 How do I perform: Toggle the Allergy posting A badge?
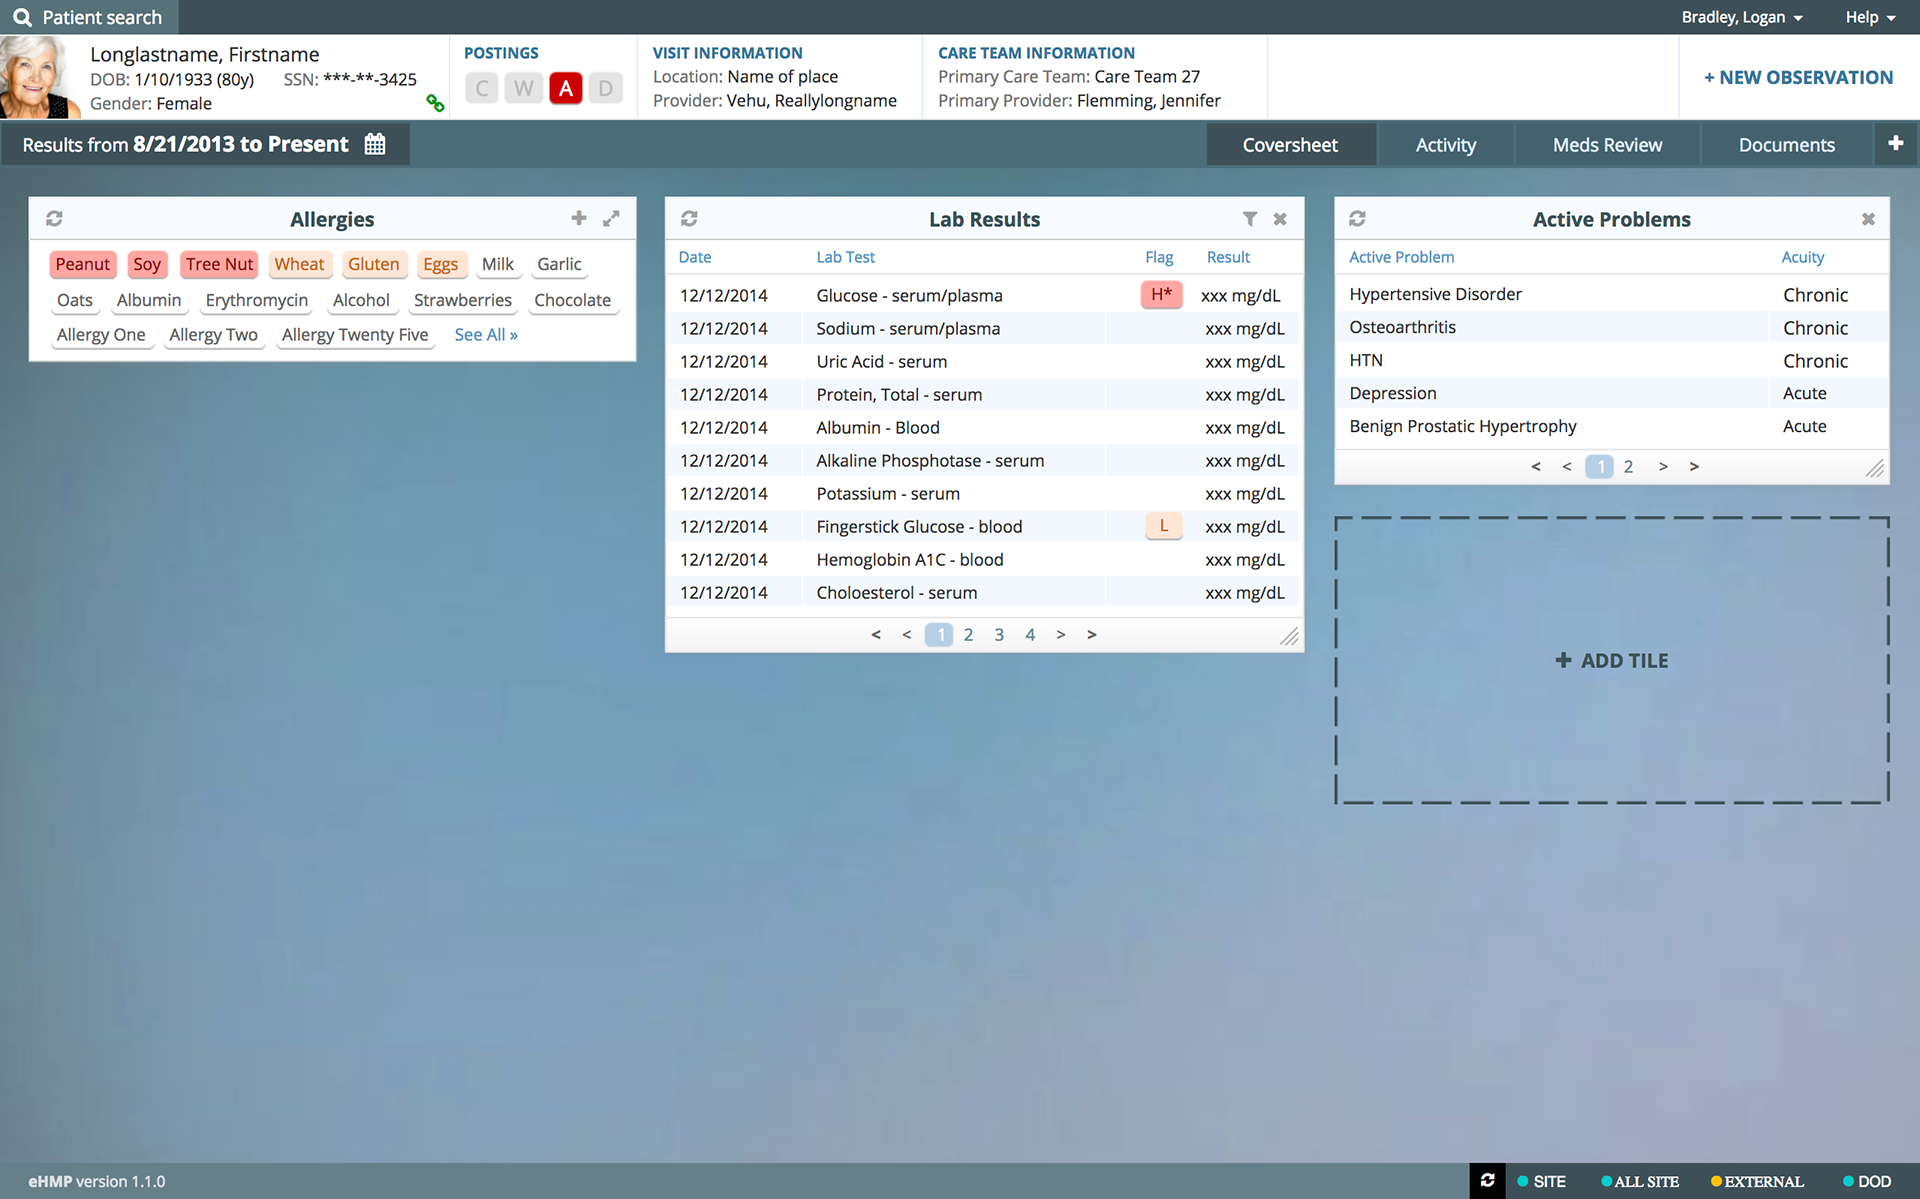tap(565, 88)
